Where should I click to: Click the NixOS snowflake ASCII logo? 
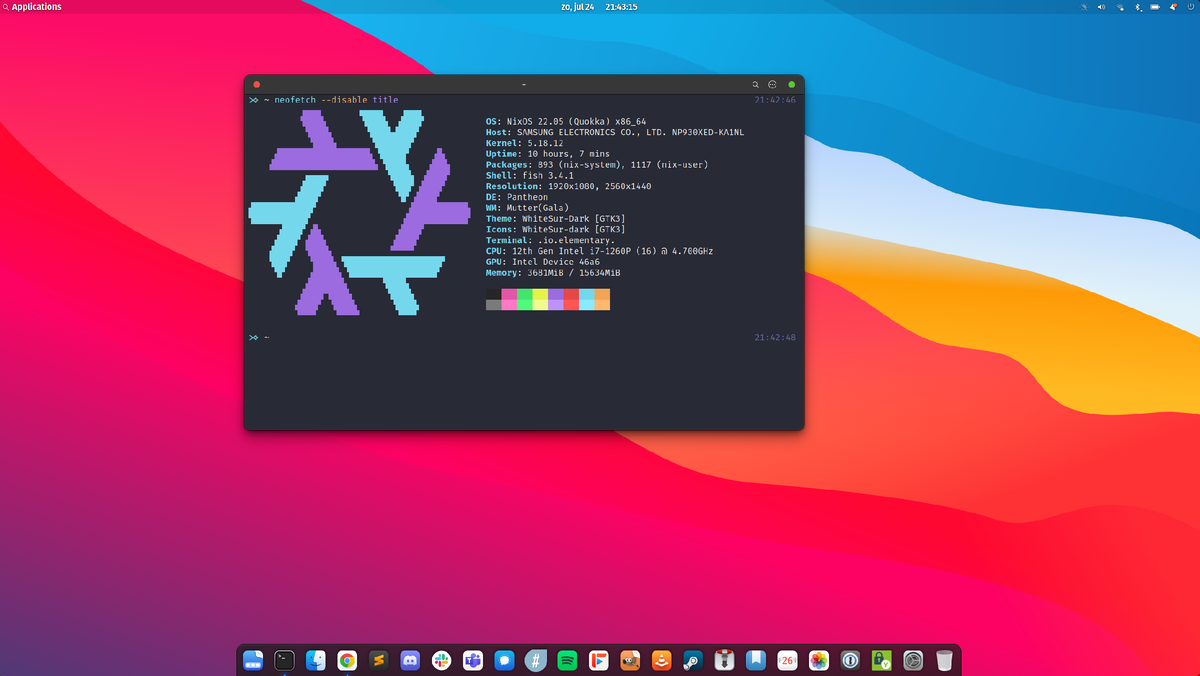pos(359,213)
